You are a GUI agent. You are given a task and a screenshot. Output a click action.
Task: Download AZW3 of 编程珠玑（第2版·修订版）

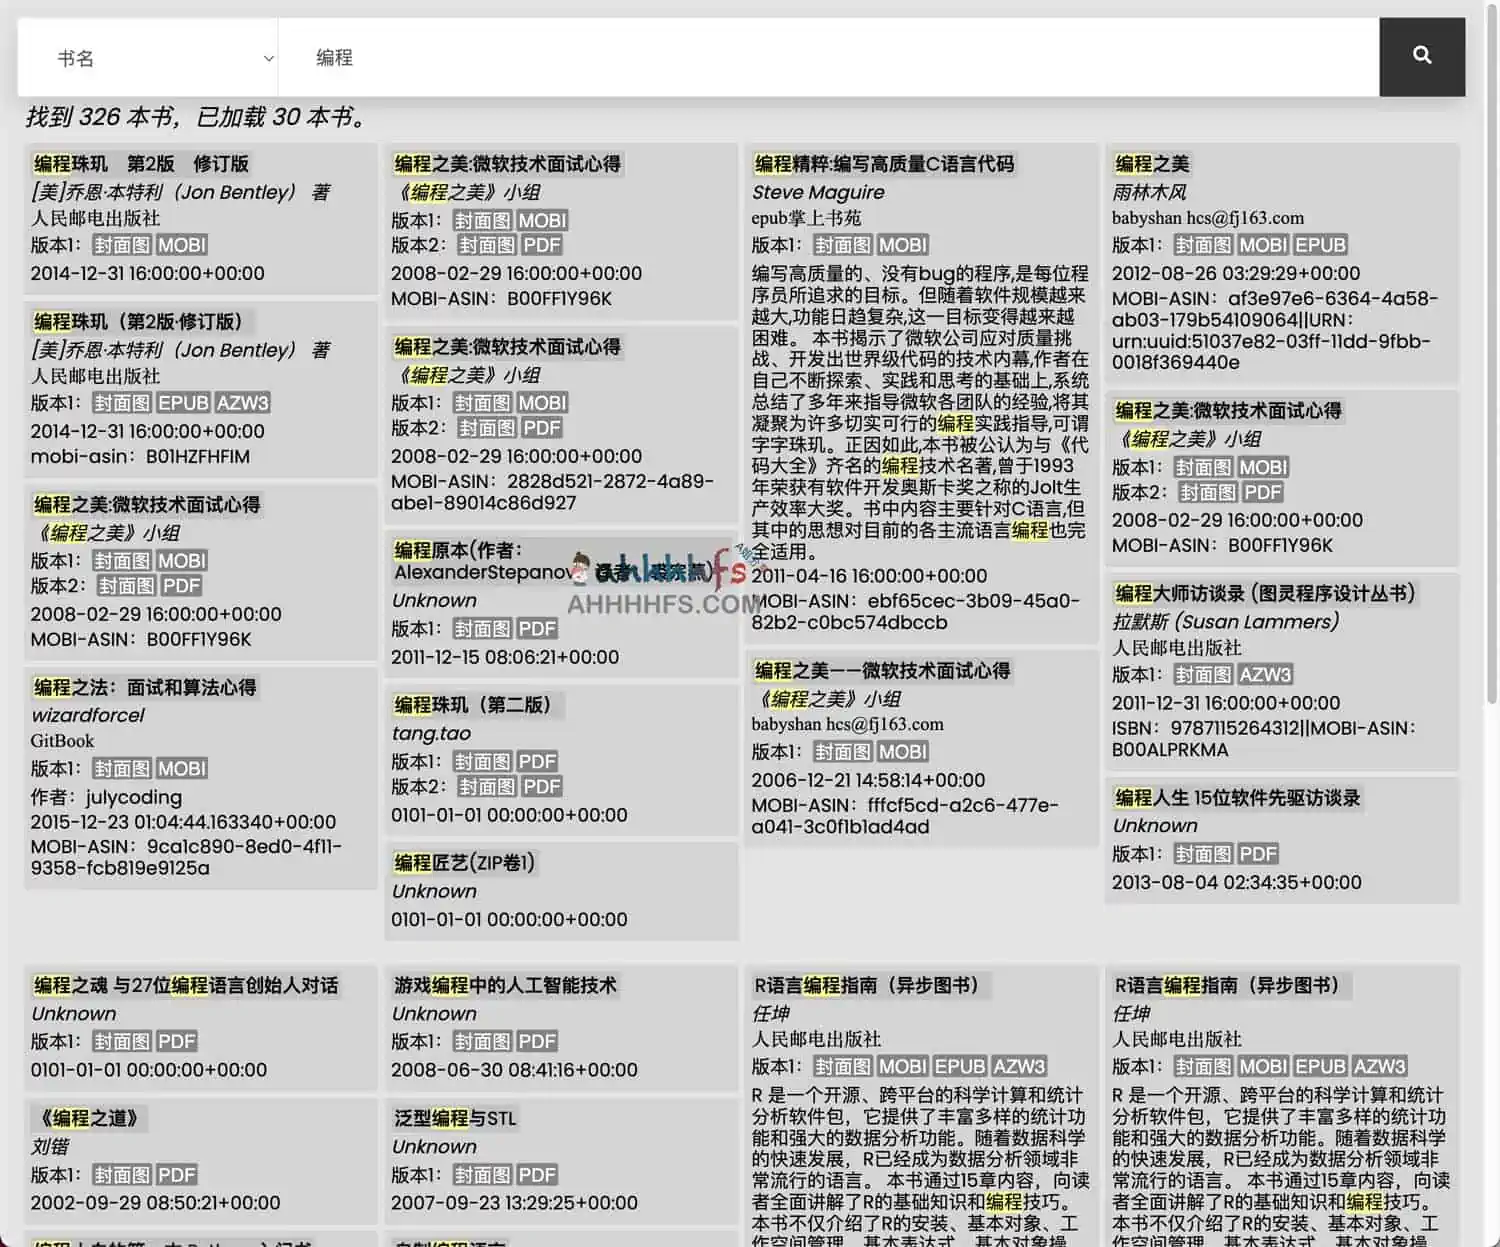[x=242, y=403]
